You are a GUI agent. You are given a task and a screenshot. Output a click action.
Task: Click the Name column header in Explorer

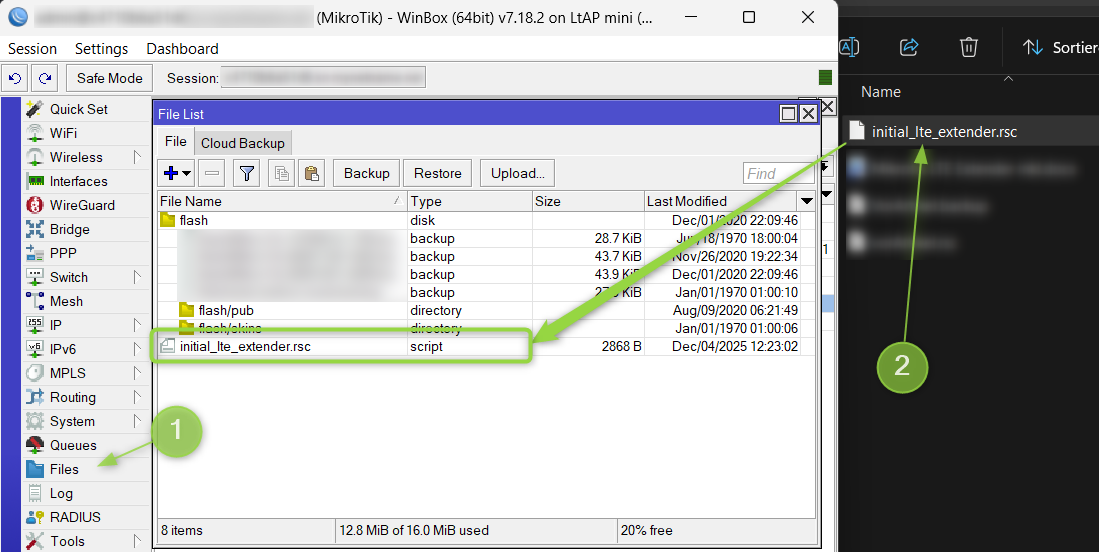(x=880, y=92)
